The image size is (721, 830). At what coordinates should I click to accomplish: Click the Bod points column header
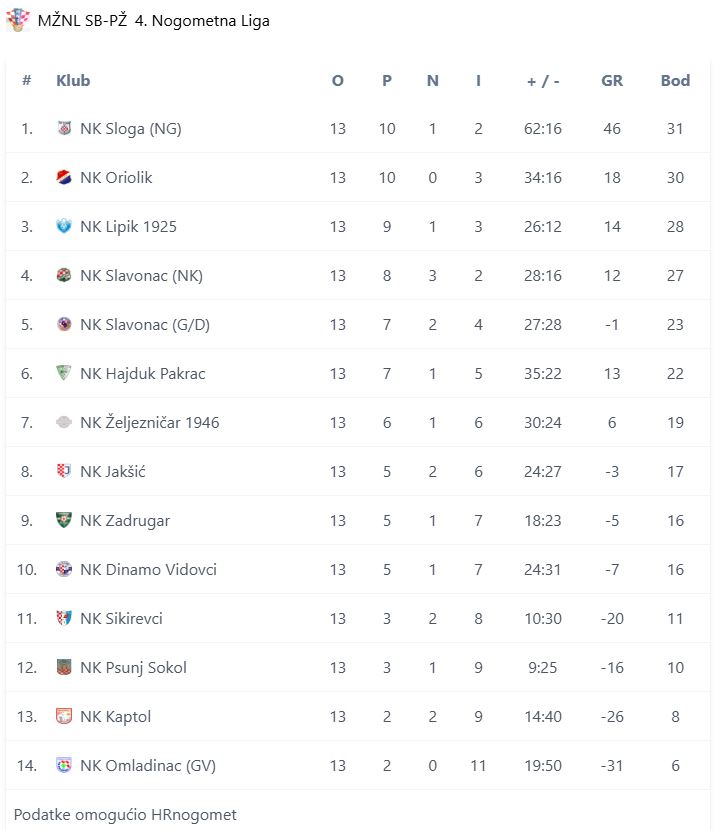pyautogui.click(x=675, y=81)
